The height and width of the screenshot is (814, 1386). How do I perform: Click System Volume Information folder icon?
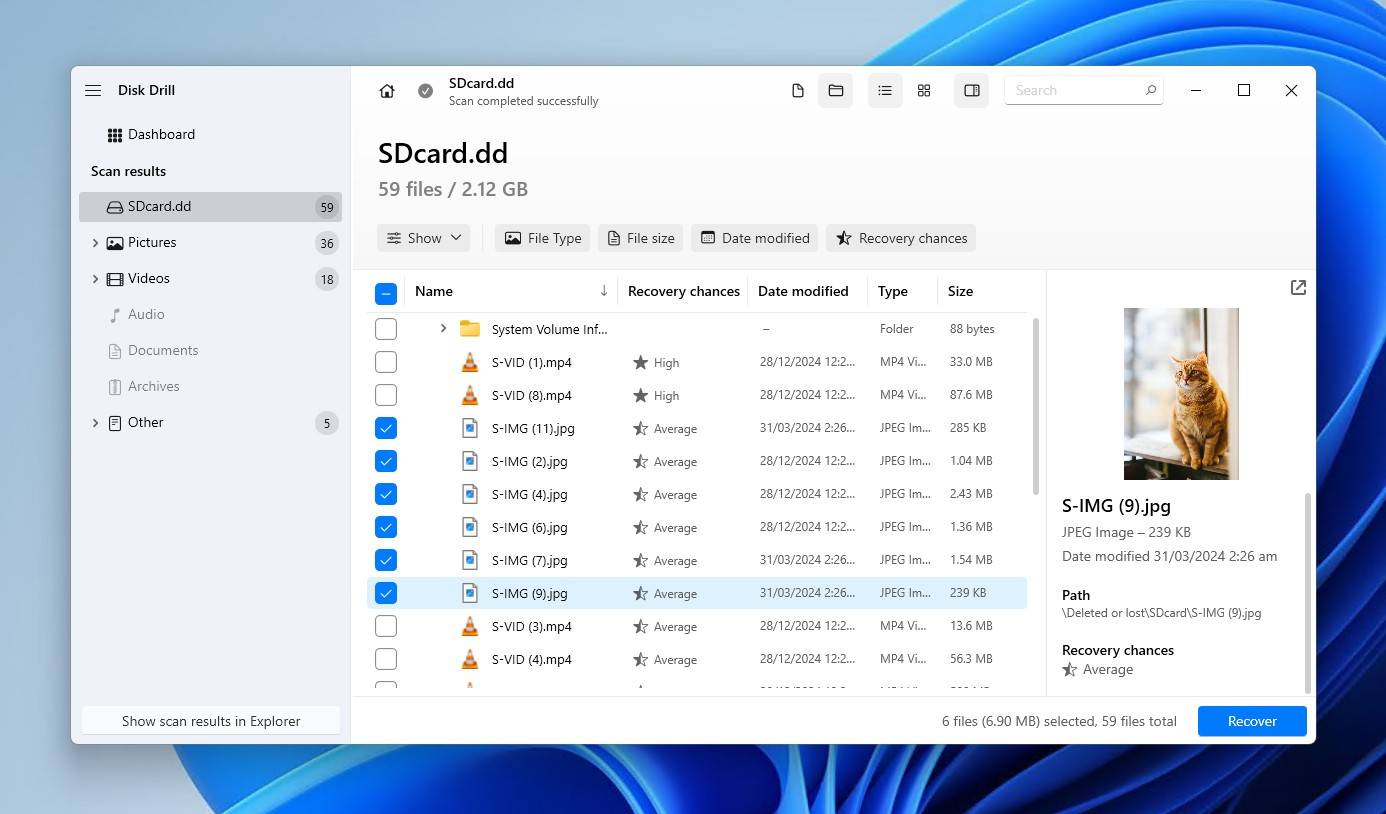coord(470,329)
